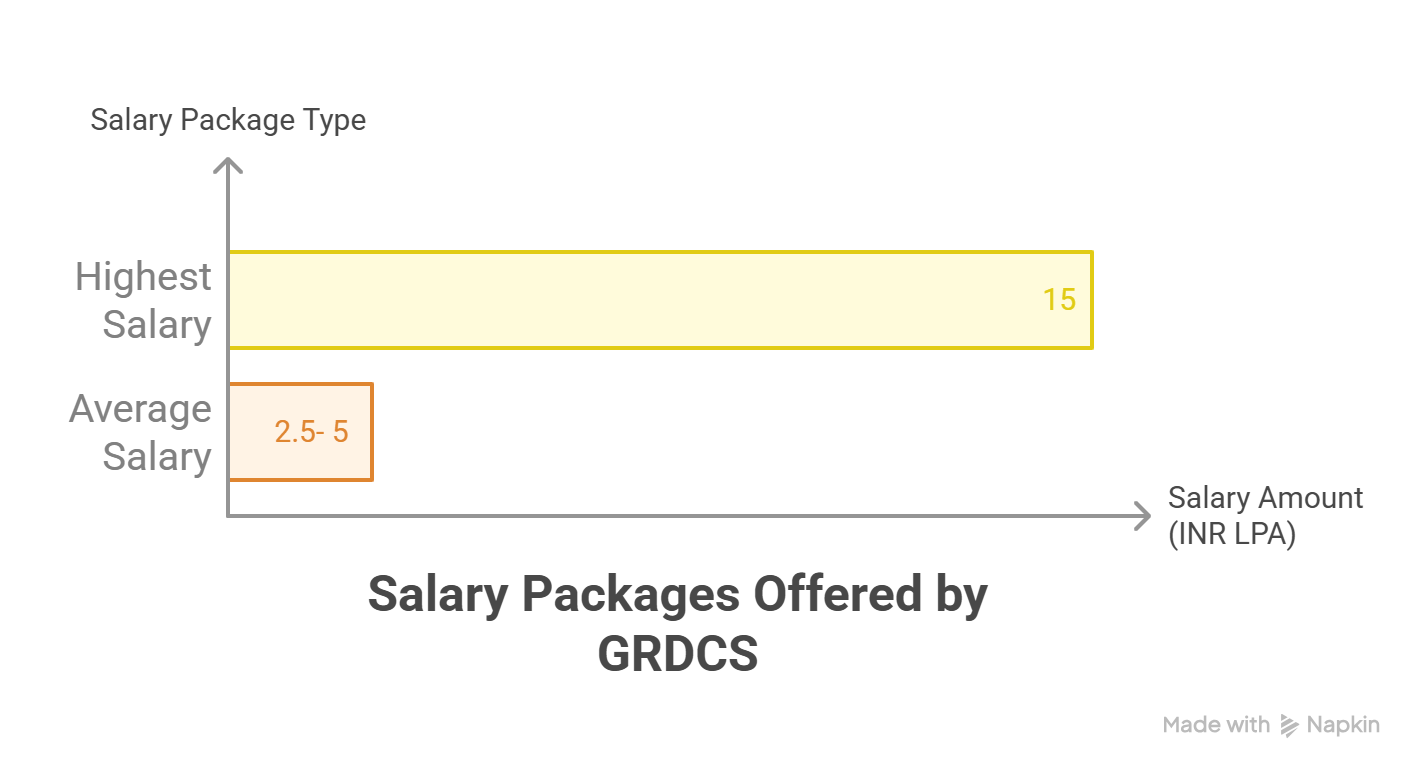The image size is (1428, 780).
Task: Click the "Made with" watermark text
Action: [x=1216, y=726]
